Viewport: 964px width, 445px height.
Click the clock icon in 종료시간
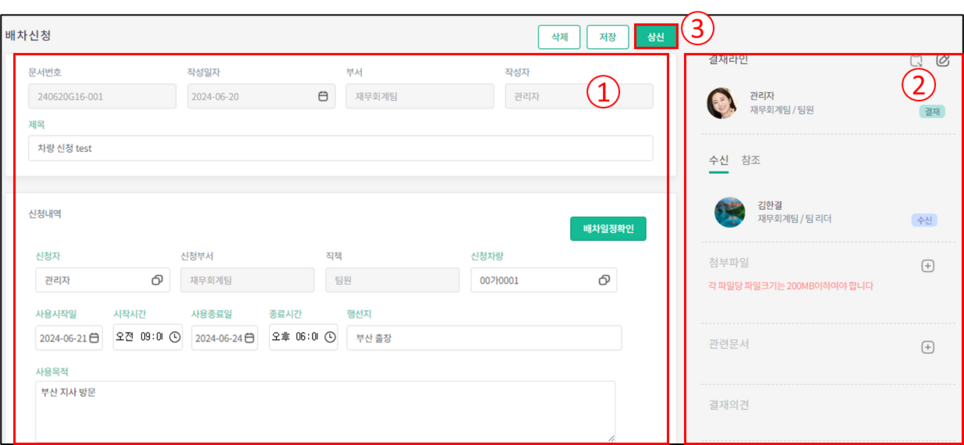point(330,338)
